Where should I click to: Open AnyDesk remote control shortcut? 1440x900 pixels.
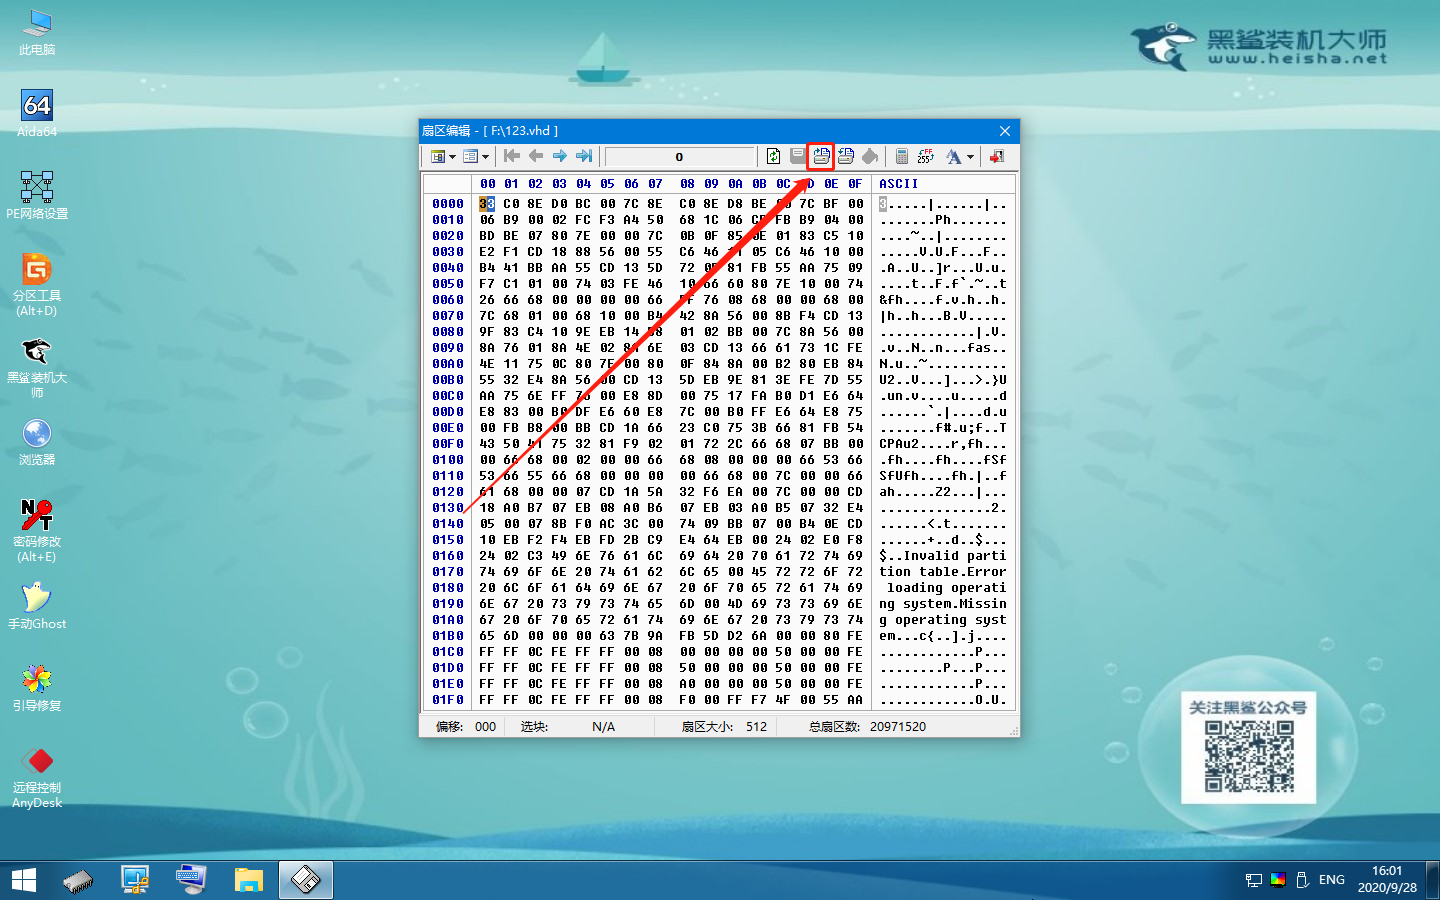click(x=37, y=777)
